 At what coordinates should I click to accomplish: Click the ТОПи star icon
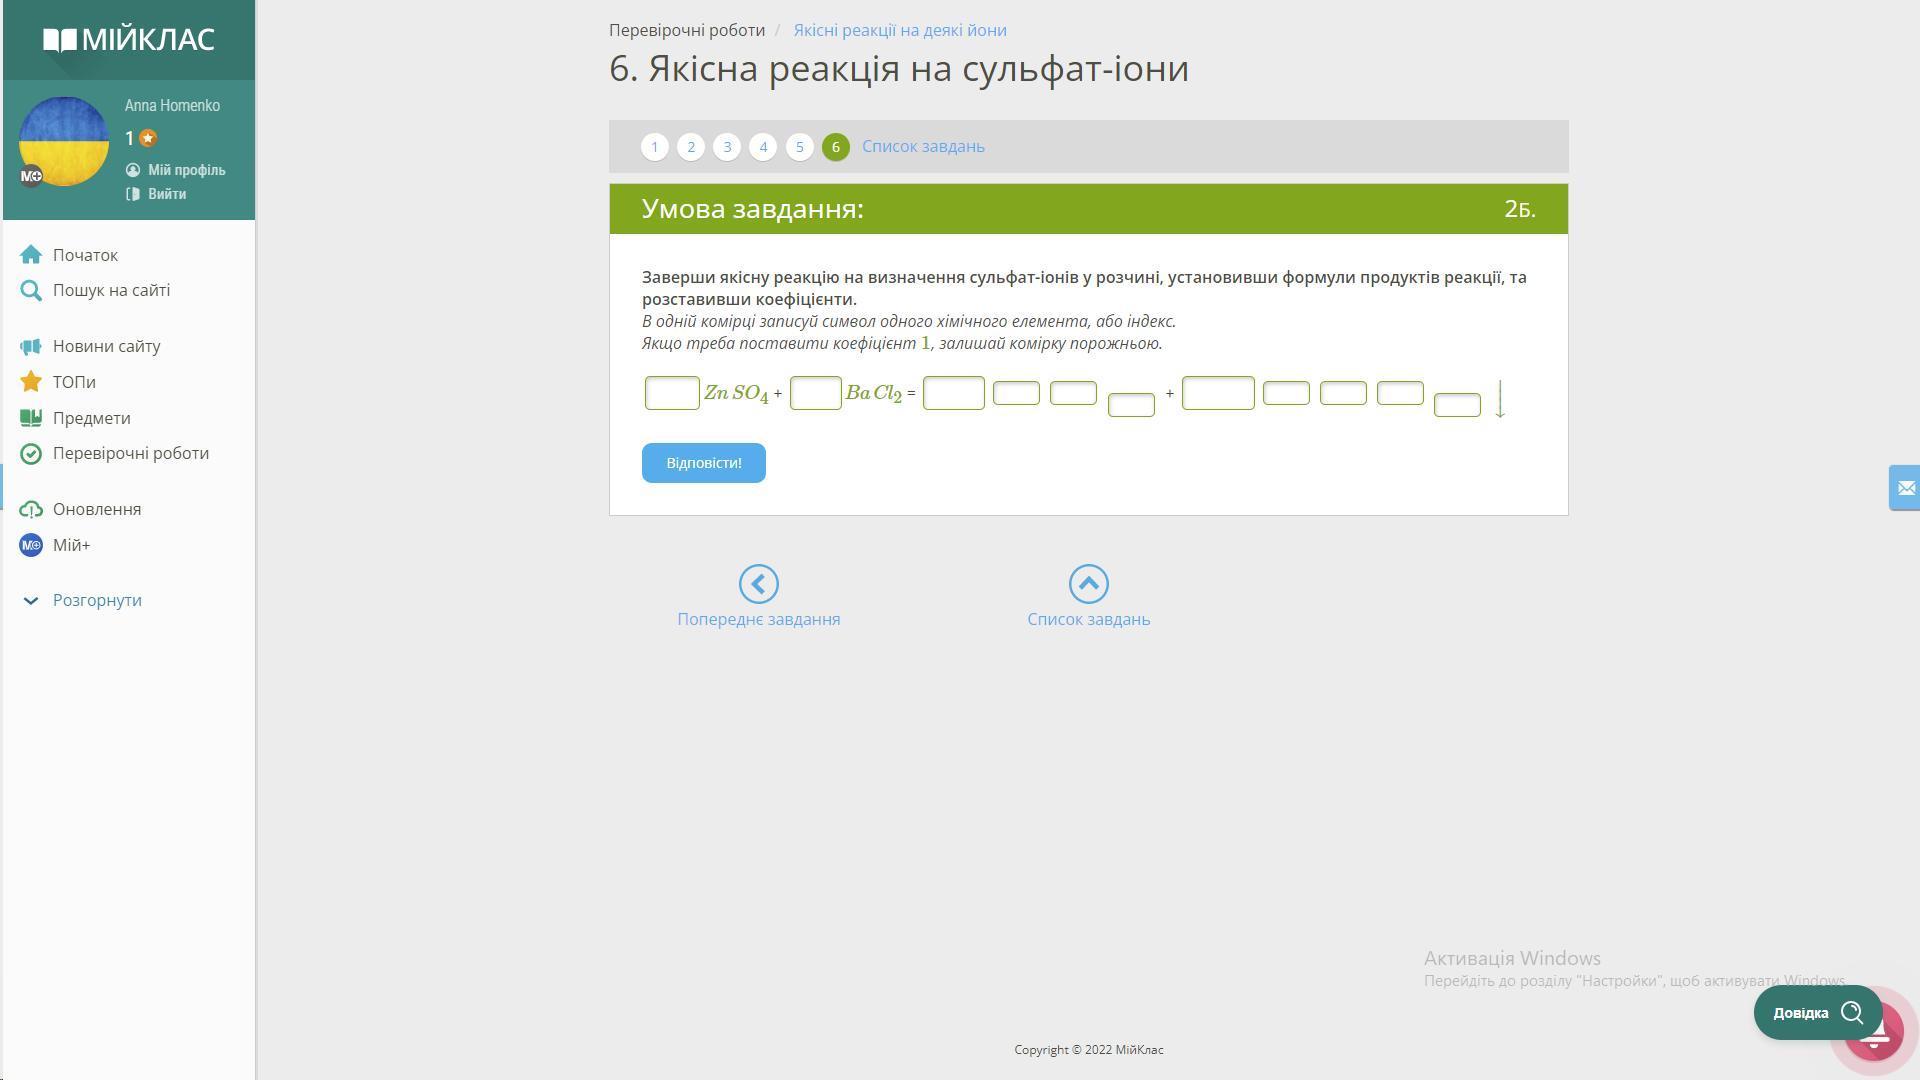[x=31, y=382]
